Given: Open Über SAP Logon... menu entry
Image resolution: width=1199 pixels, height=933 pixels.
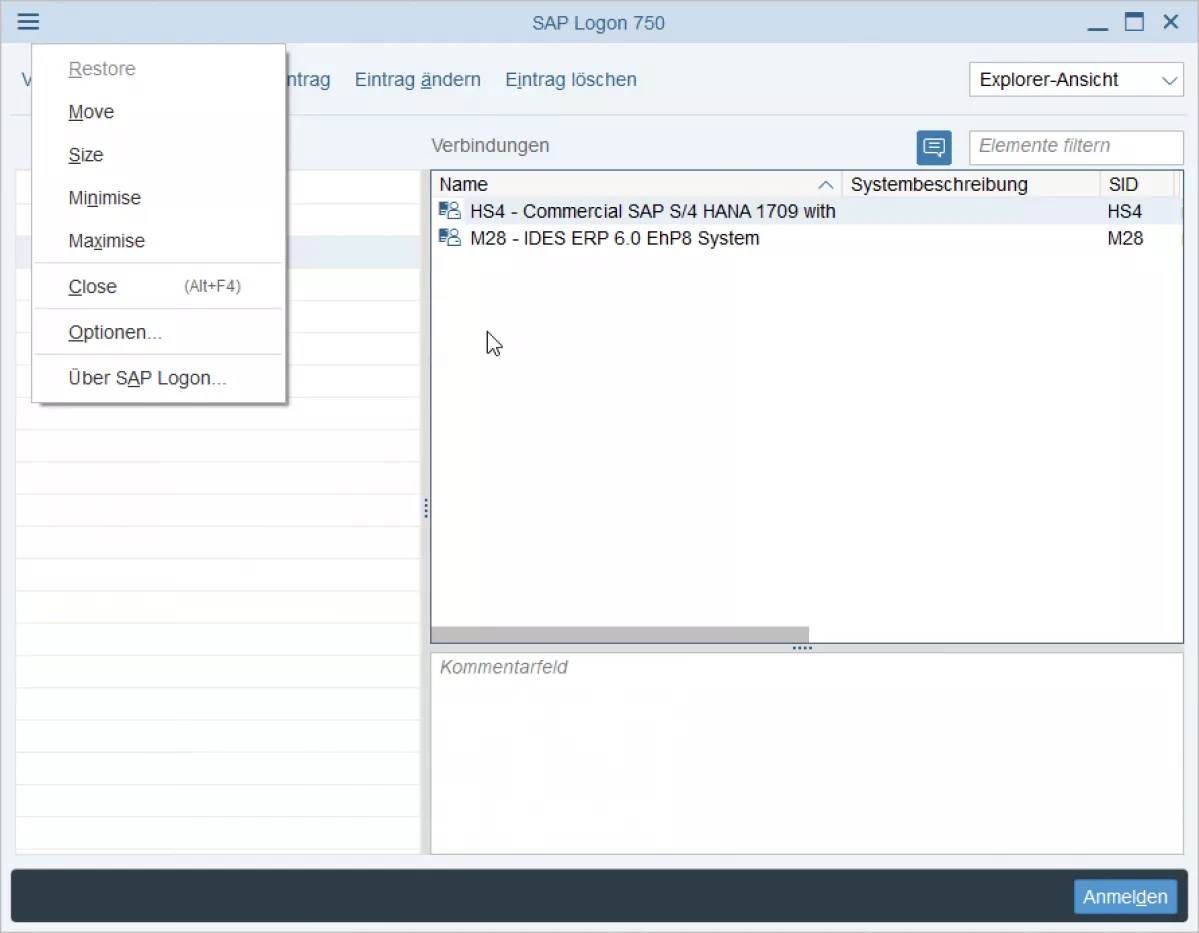Looking at the screenshot, I should (x=158, y=378).
